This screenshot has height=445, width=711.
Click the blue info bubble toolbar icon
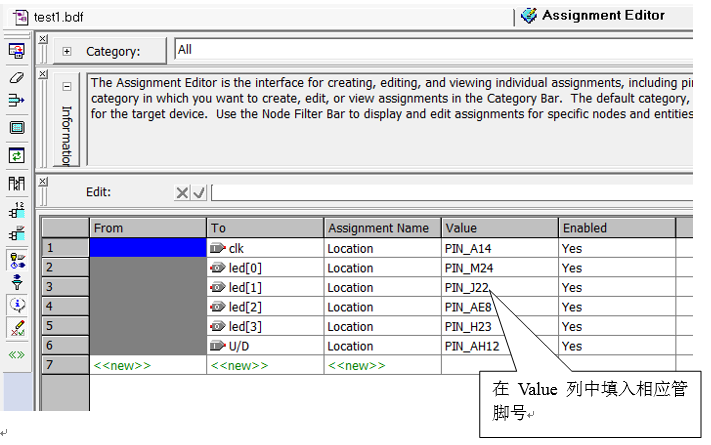coord(16,305)
